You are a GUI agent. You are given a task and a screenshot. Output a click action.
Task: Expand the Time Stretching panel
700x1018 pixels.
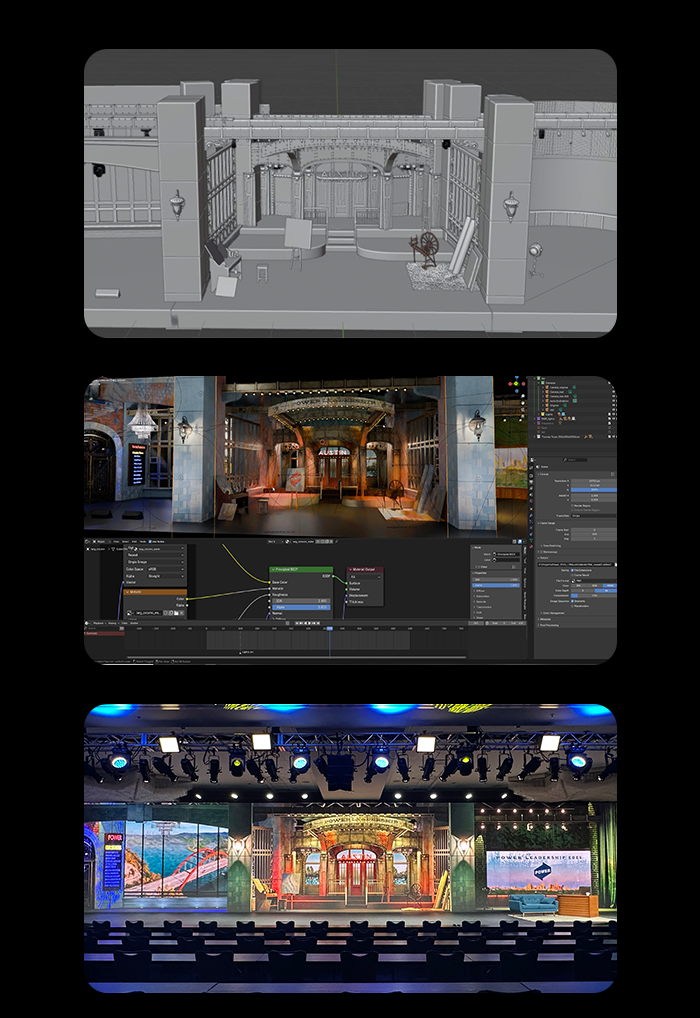pyautogui.click(x=551, y=546)
